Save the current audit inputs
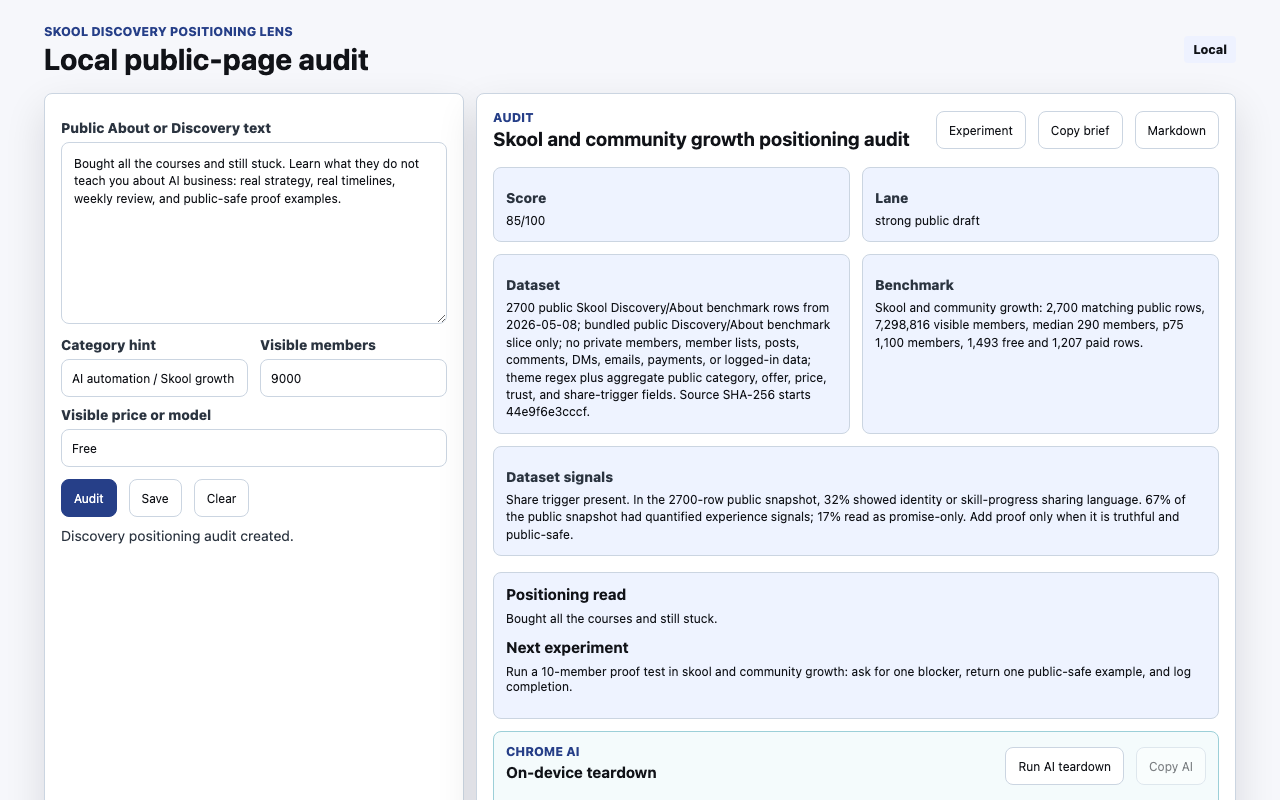 pyautogui.click(x=155, y=498)
